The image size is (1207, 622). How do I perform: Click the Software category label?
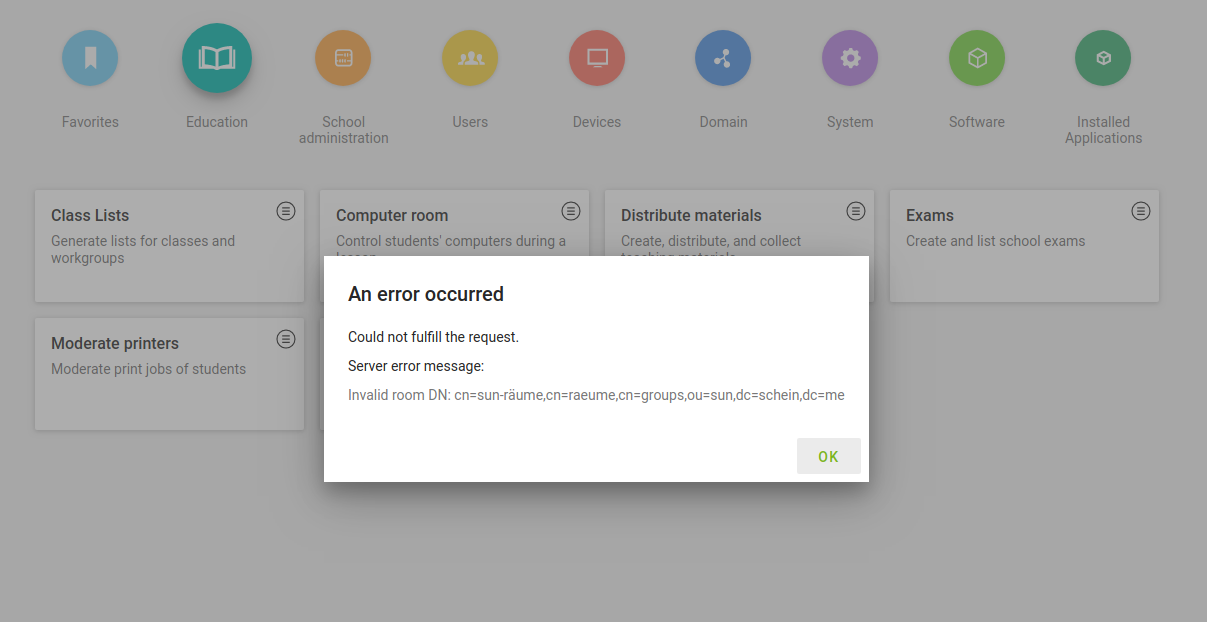coord(977,122)
